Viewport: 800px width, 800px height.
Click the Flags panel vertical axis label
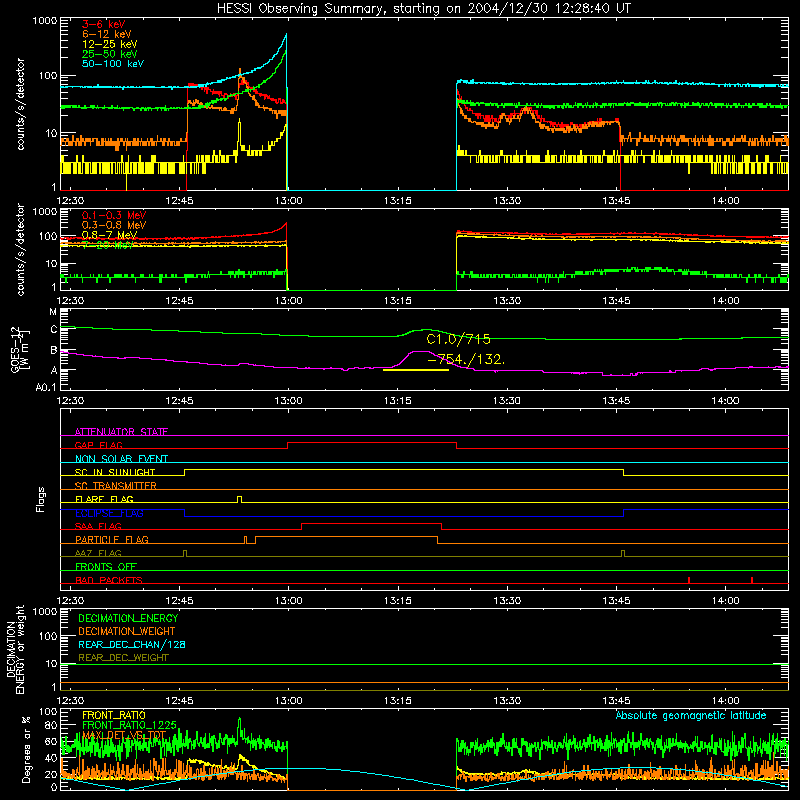40,499
